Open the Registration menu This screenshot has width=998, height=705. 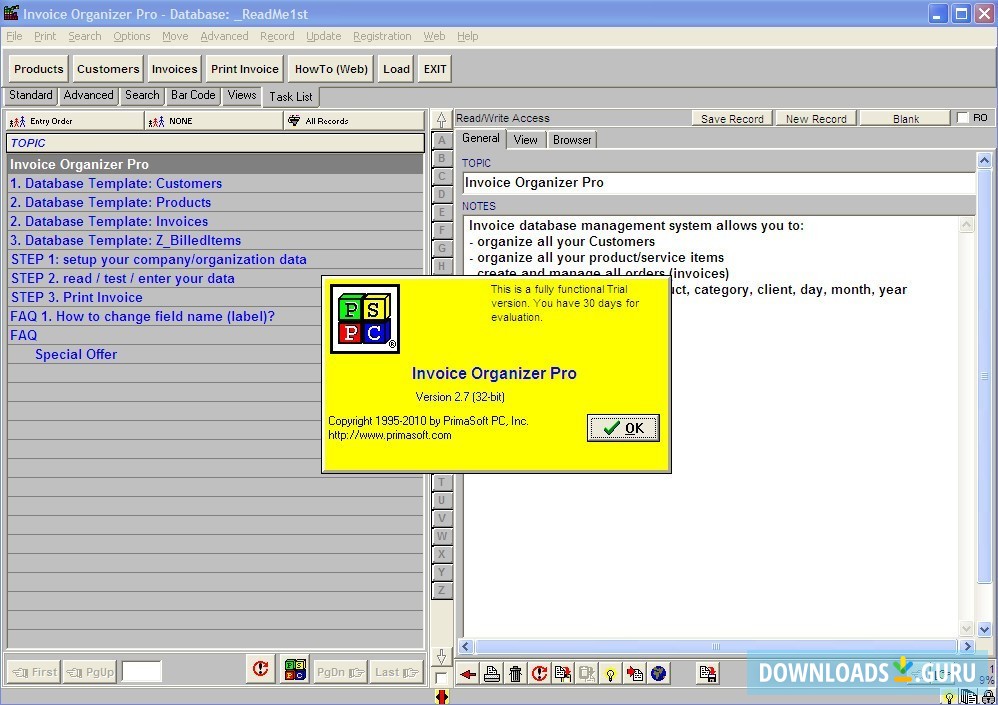[x=382, y=36]
